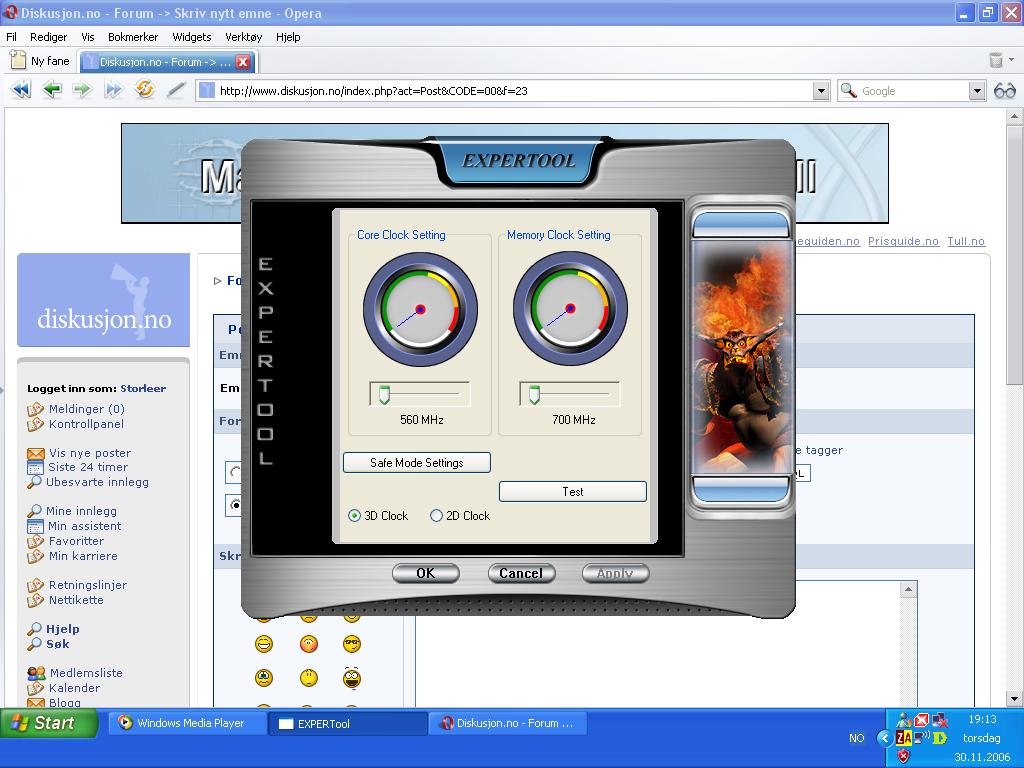Click the Kalender sidebar icon
Viewport: 1024px width, 768px height.
click(x=35, y=688)
